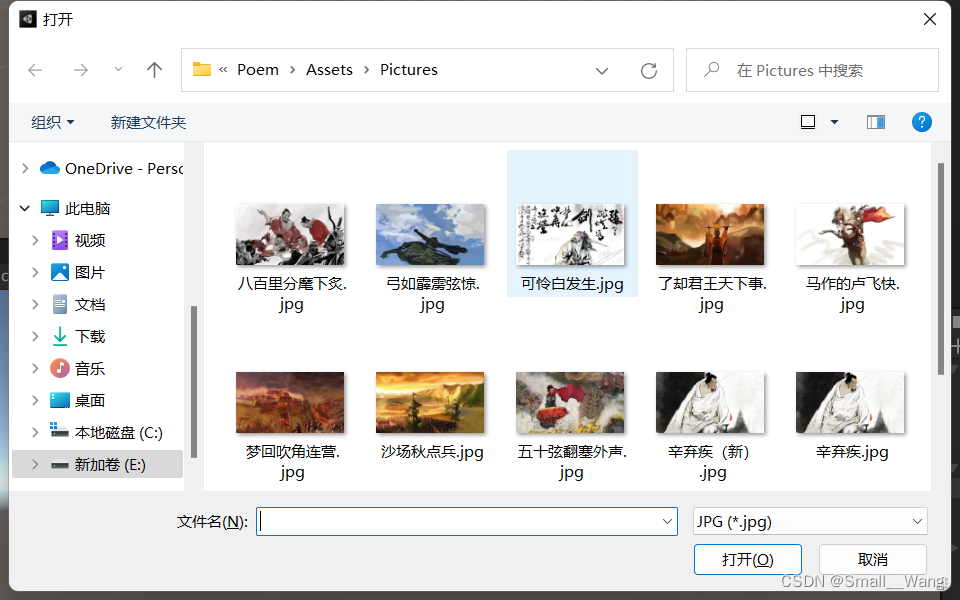The width and height of the screenshot is (960, 600).
Task: Select Pictures in the breadcrumb path
Action: point(409,70)
